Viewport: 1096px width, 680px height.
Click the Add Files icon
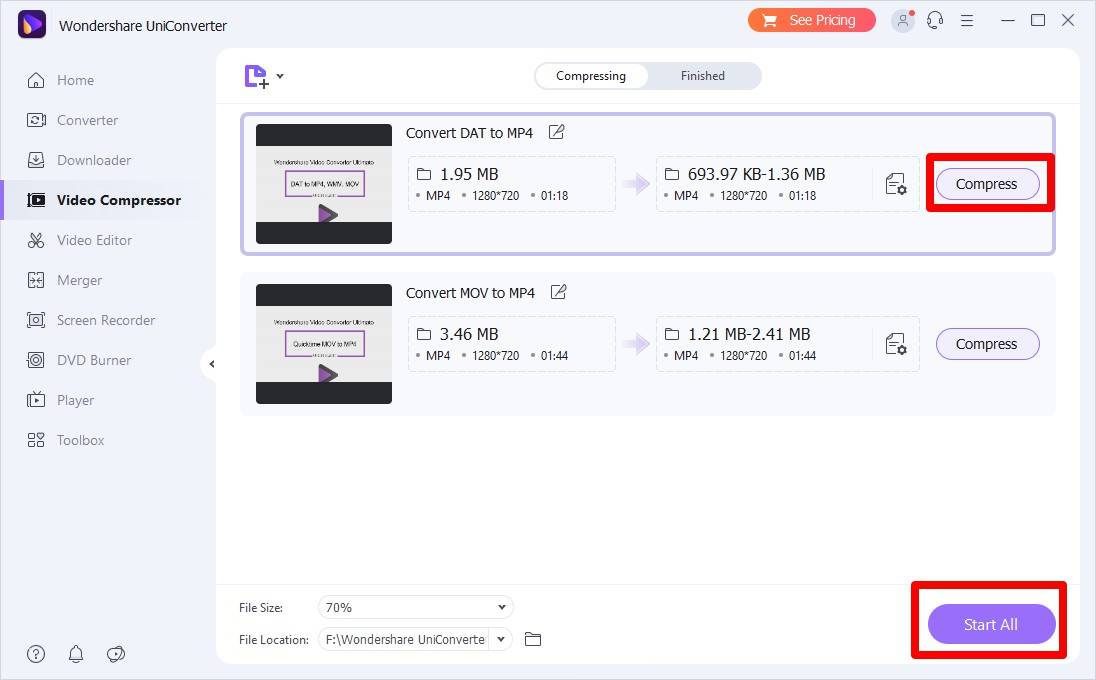coord(256,76)
